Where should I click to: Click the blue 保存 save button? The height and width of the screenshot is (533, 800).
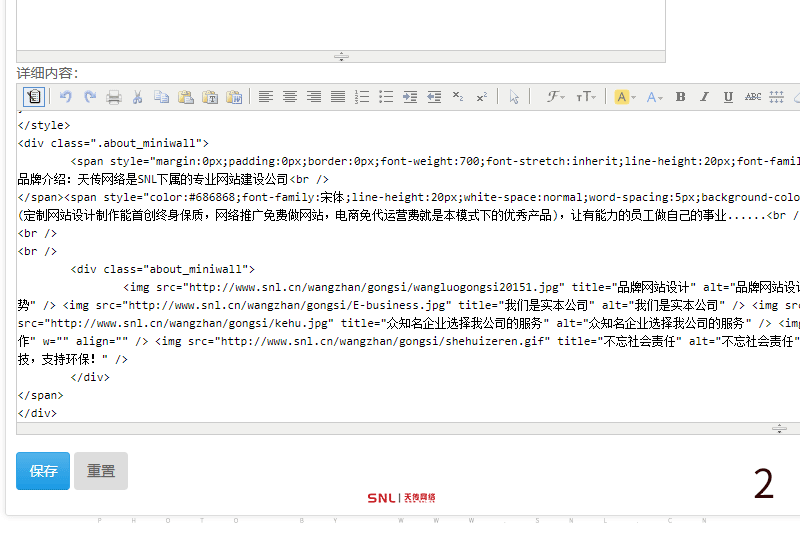tap(43, 471)
